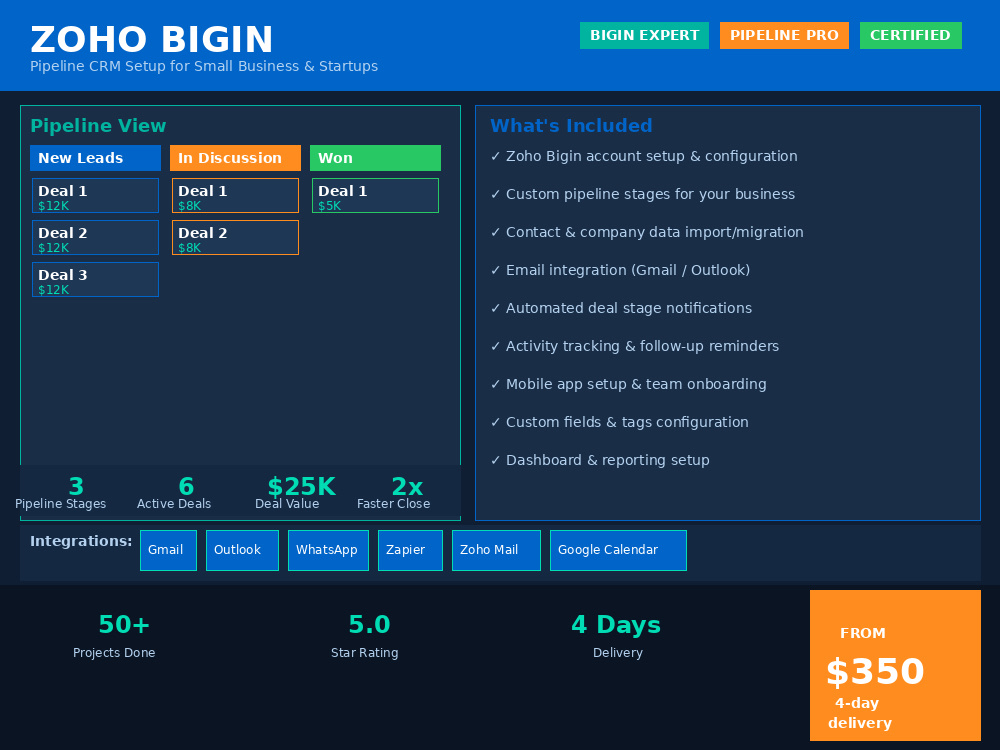Select the In Discussion stage header
The image size is (1000, 750).
click(x=235, y=158)
